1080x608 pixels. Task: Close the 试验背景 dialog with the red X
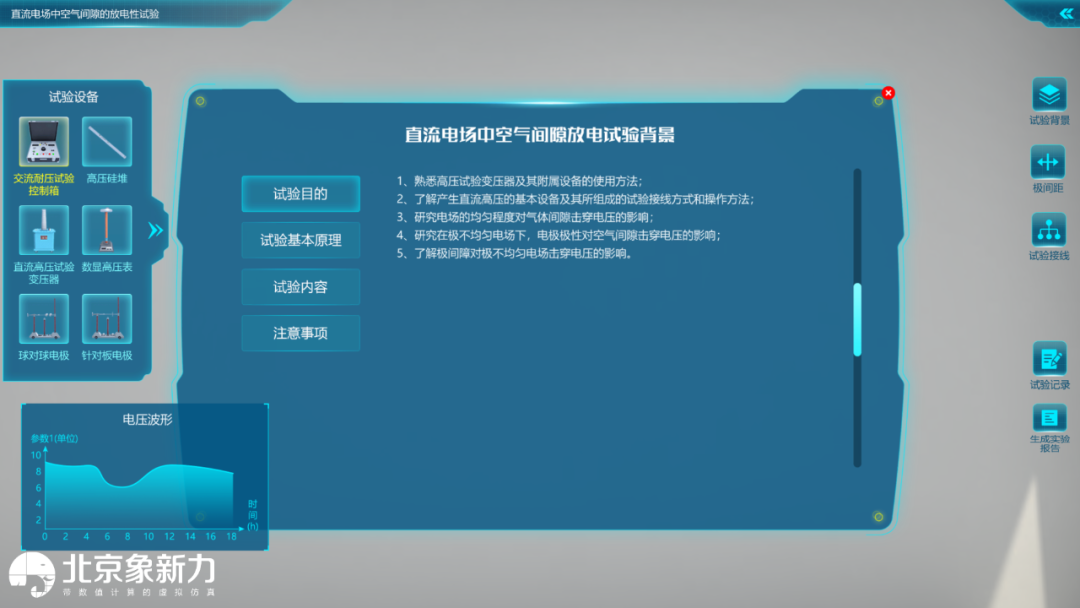point(888,93)
